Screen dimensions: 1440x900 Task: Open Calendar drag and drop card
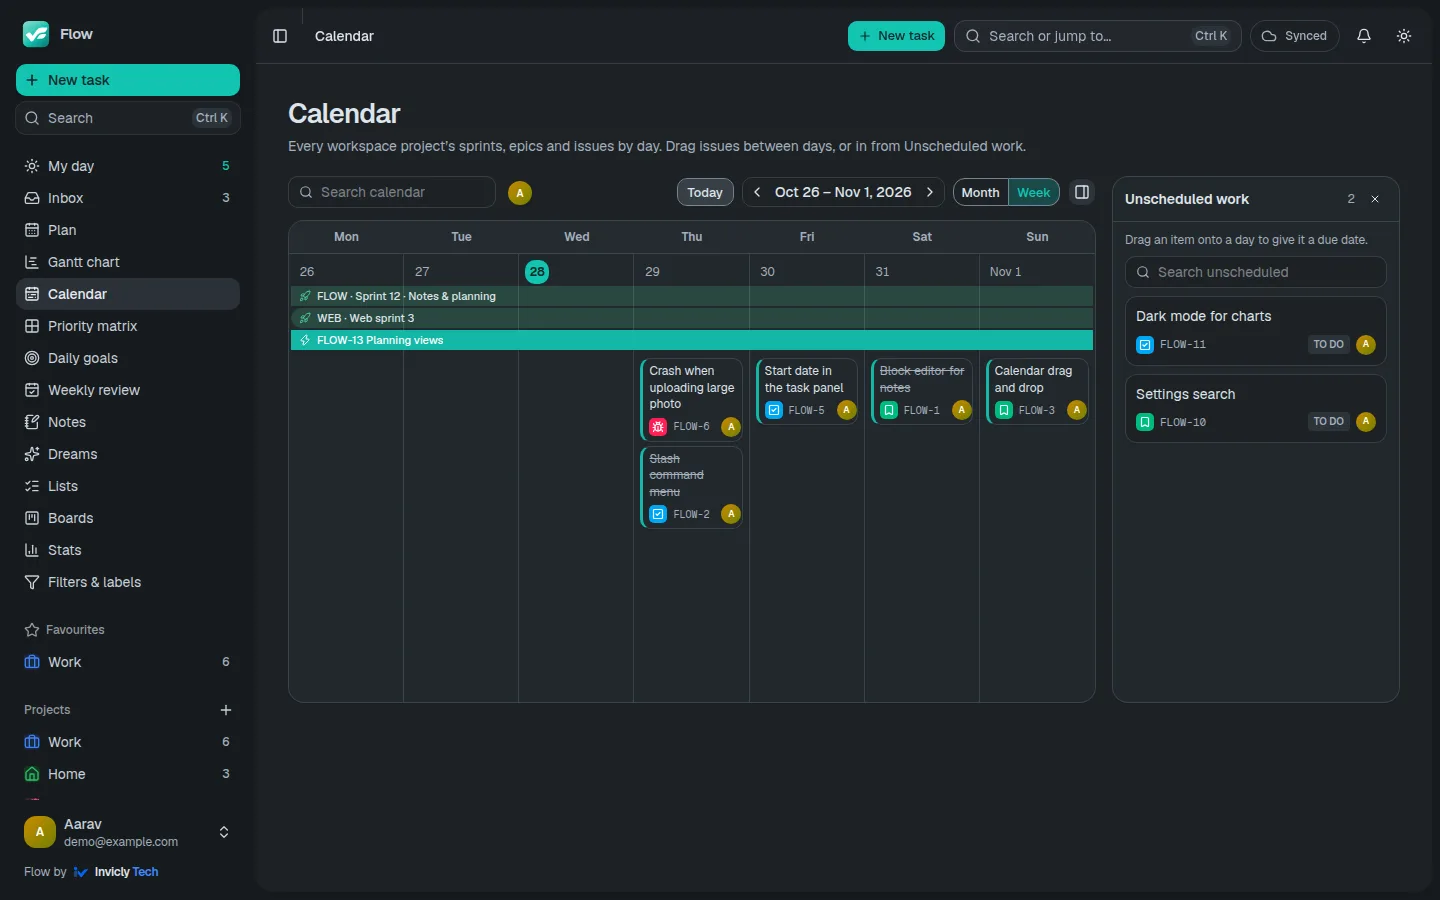point(1036,391)
